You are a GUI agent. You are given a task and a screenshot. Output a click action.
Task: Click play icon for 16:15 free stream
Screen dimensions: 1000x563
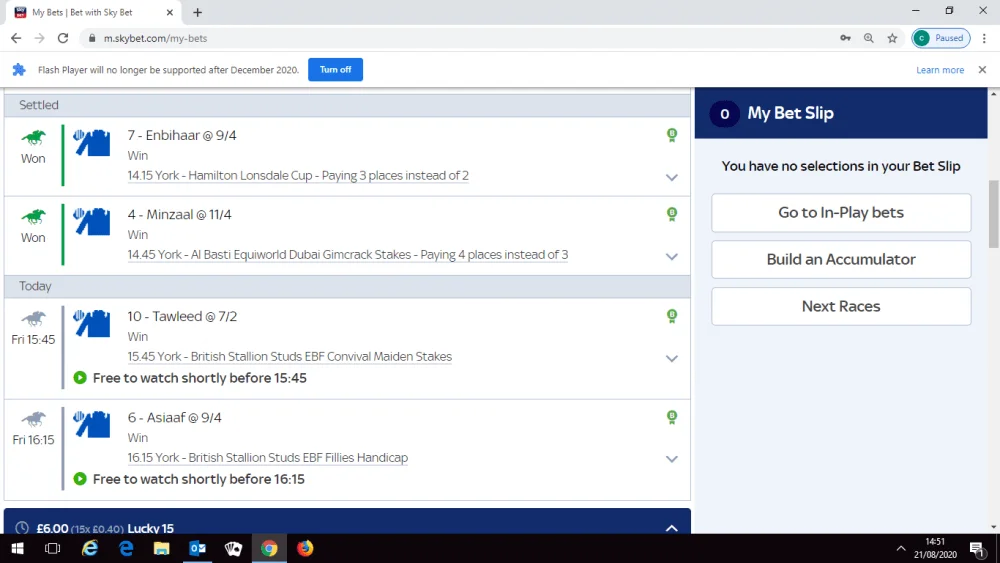coord(80,479)
